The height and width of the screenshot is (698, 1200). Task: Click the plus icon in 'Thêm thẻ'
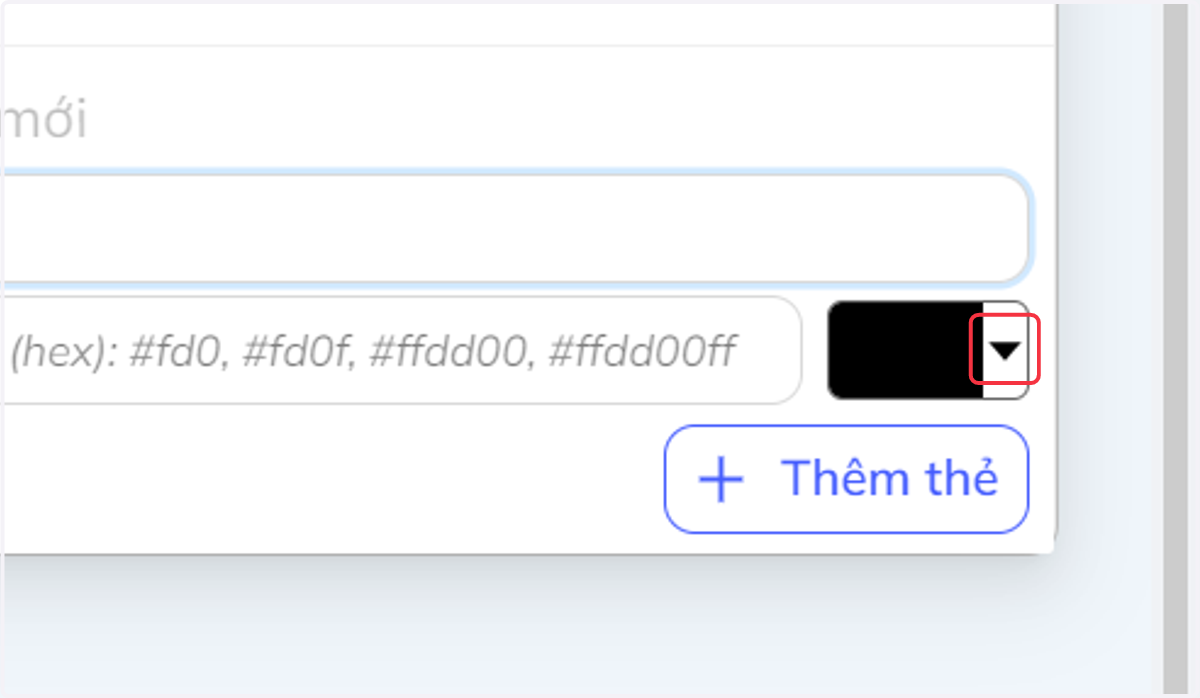721,480
